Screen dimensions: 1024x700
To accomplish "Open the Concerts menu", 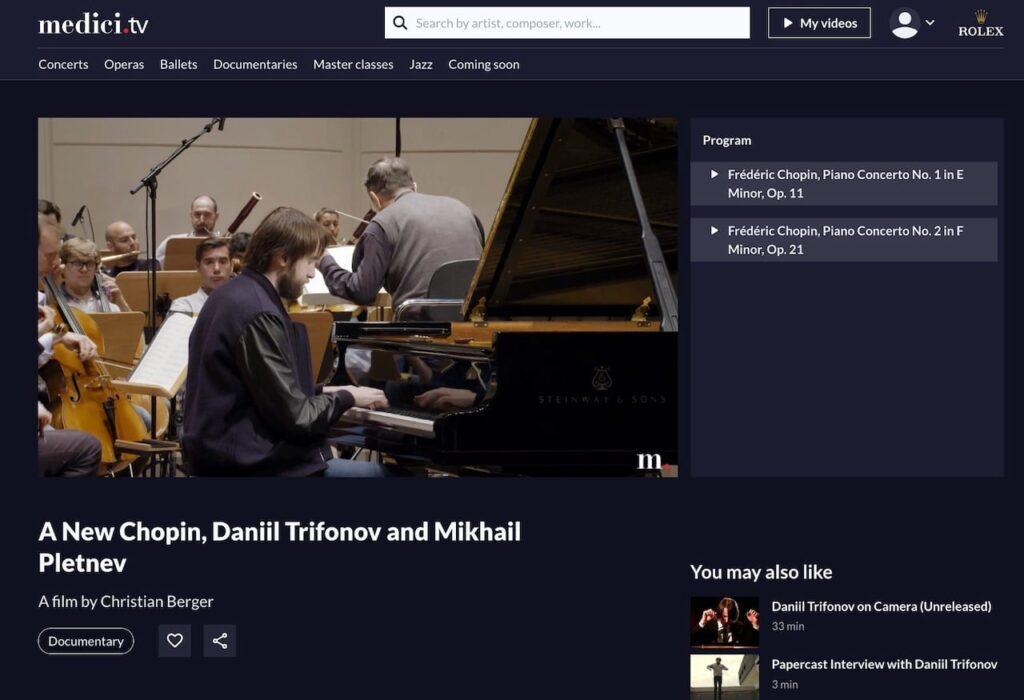I will pos(63,64).
